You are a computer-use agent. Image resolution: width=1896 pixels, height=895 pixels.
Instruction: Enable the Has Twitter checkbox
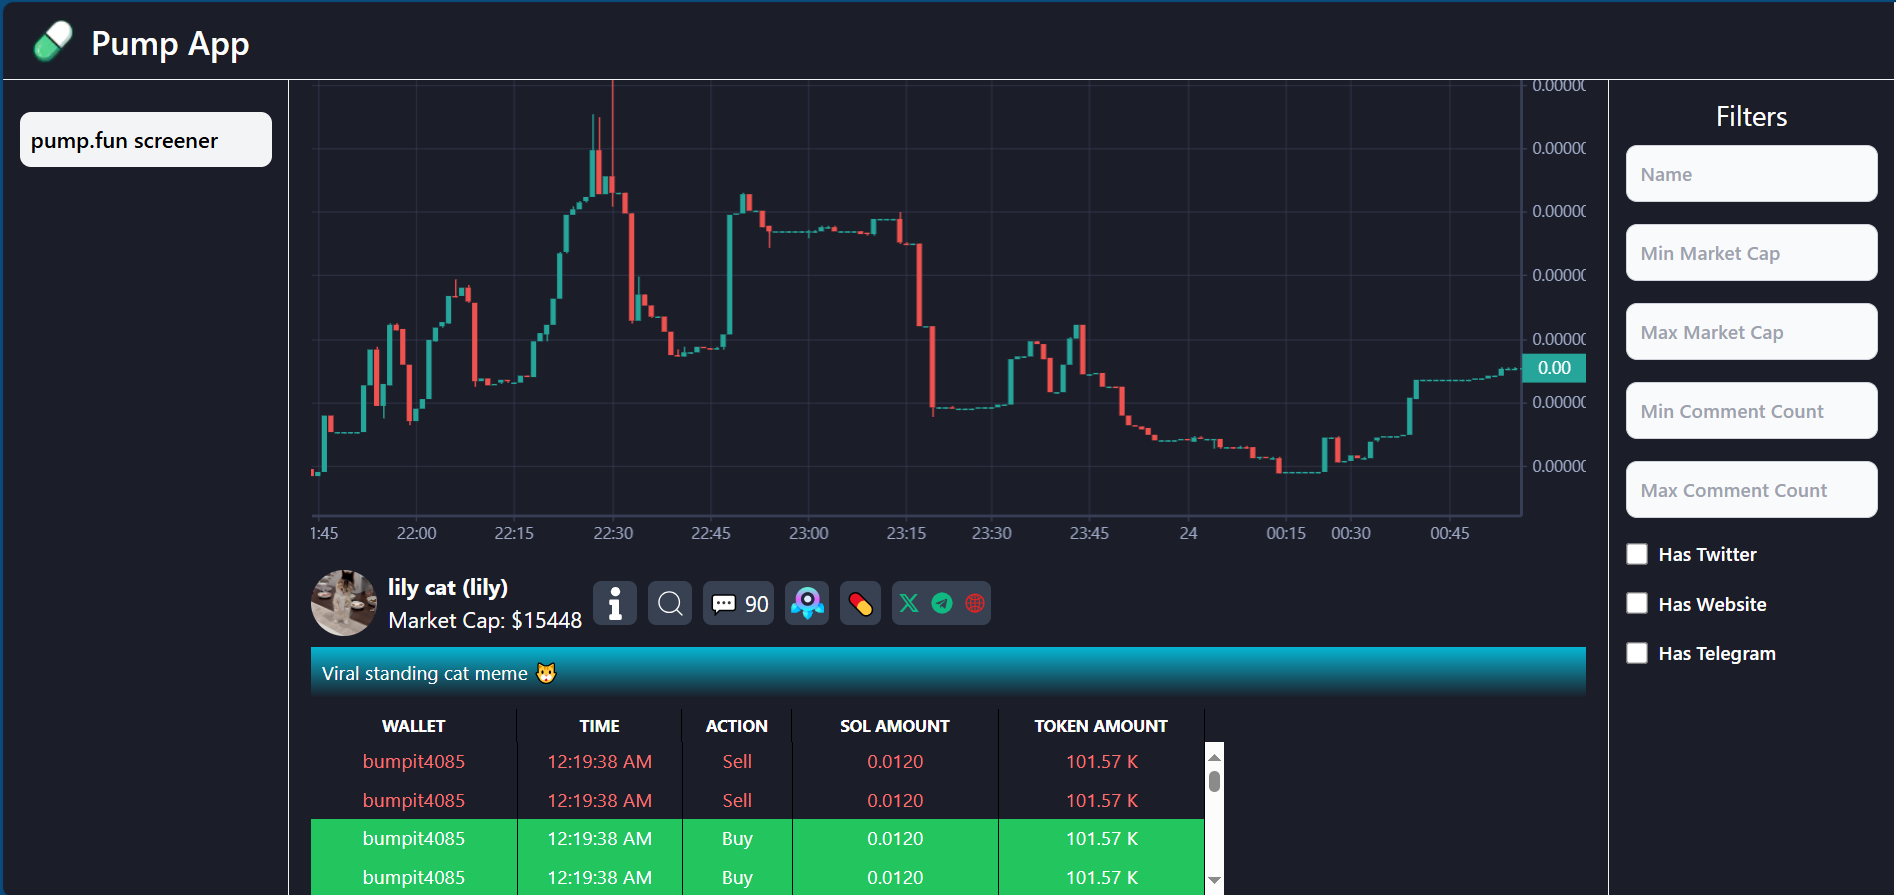pos(1637,554)
